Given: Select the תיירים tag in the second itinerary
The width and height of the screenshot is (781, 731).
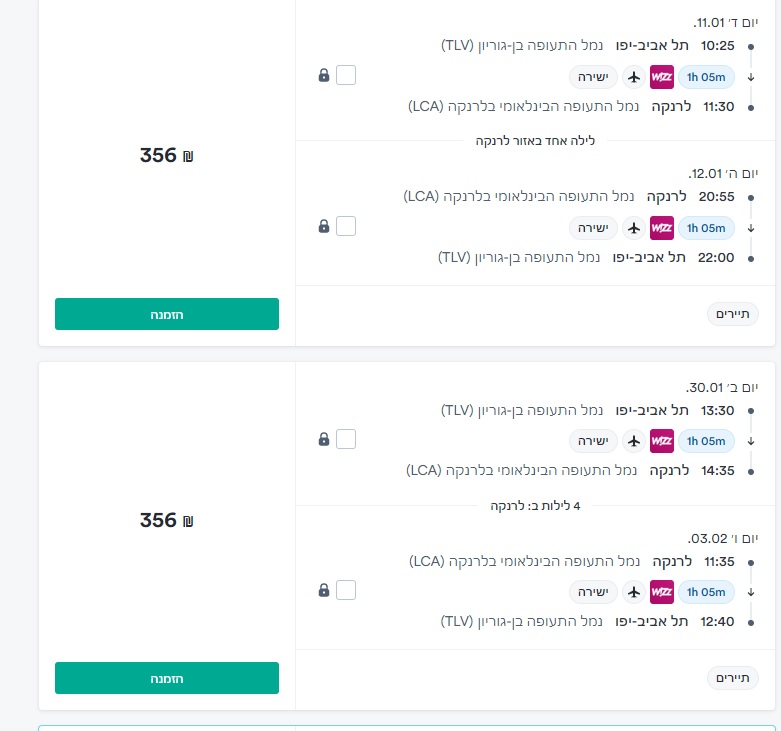Looking at the screenshot, I should coord(734,679).
